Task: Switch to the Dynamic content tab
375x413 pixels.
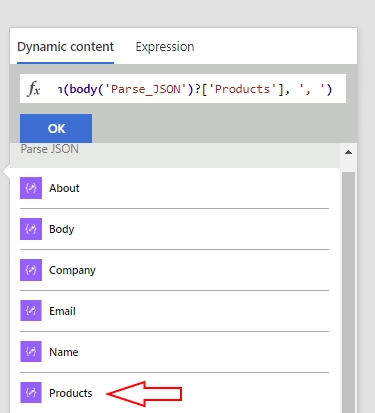Action: (x=65, y=47)
